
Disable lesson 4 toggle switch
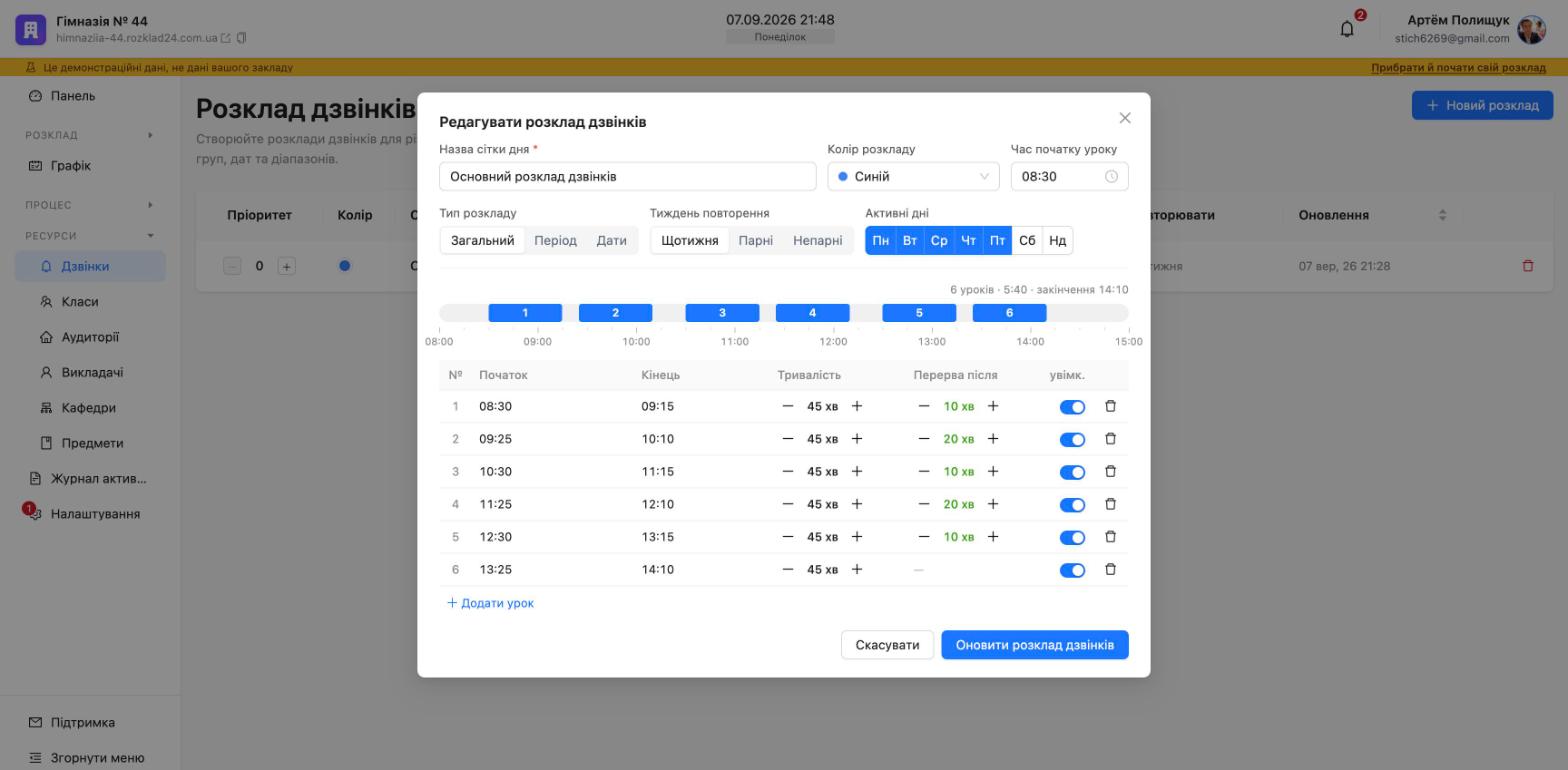pos(1072,505)
